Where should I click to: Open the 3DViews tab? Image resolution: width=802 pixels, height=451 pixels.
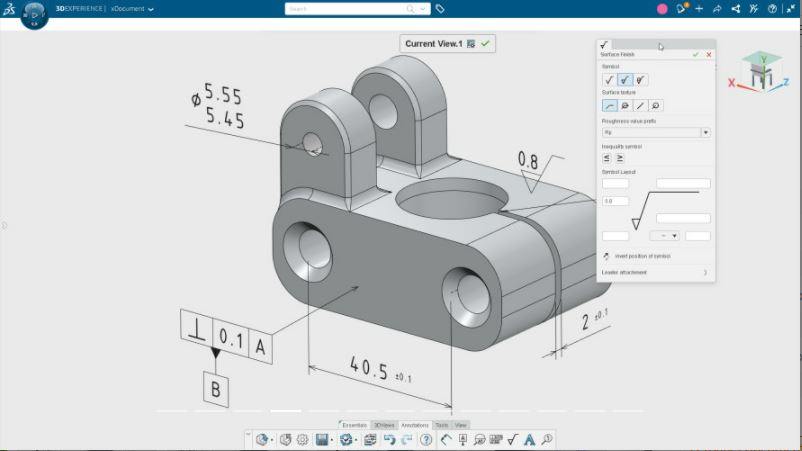pyautogui.click(x=384, y=425)
